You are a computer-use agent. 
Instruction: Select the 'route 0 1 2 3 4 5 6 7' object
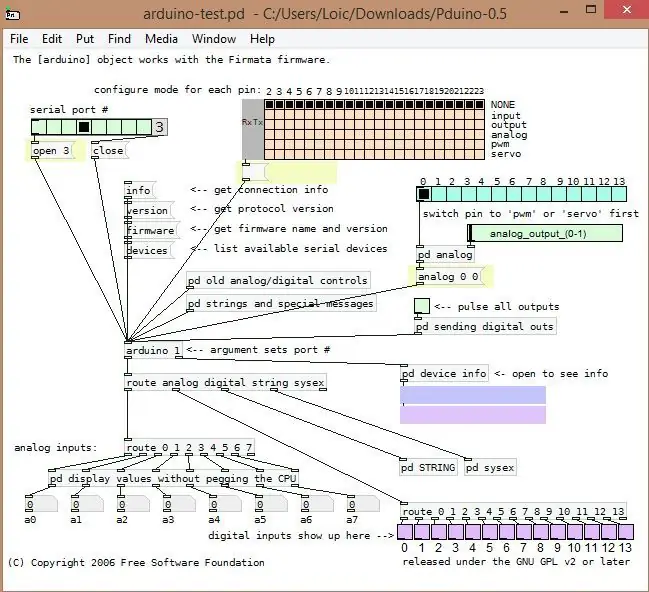[190, 447]
